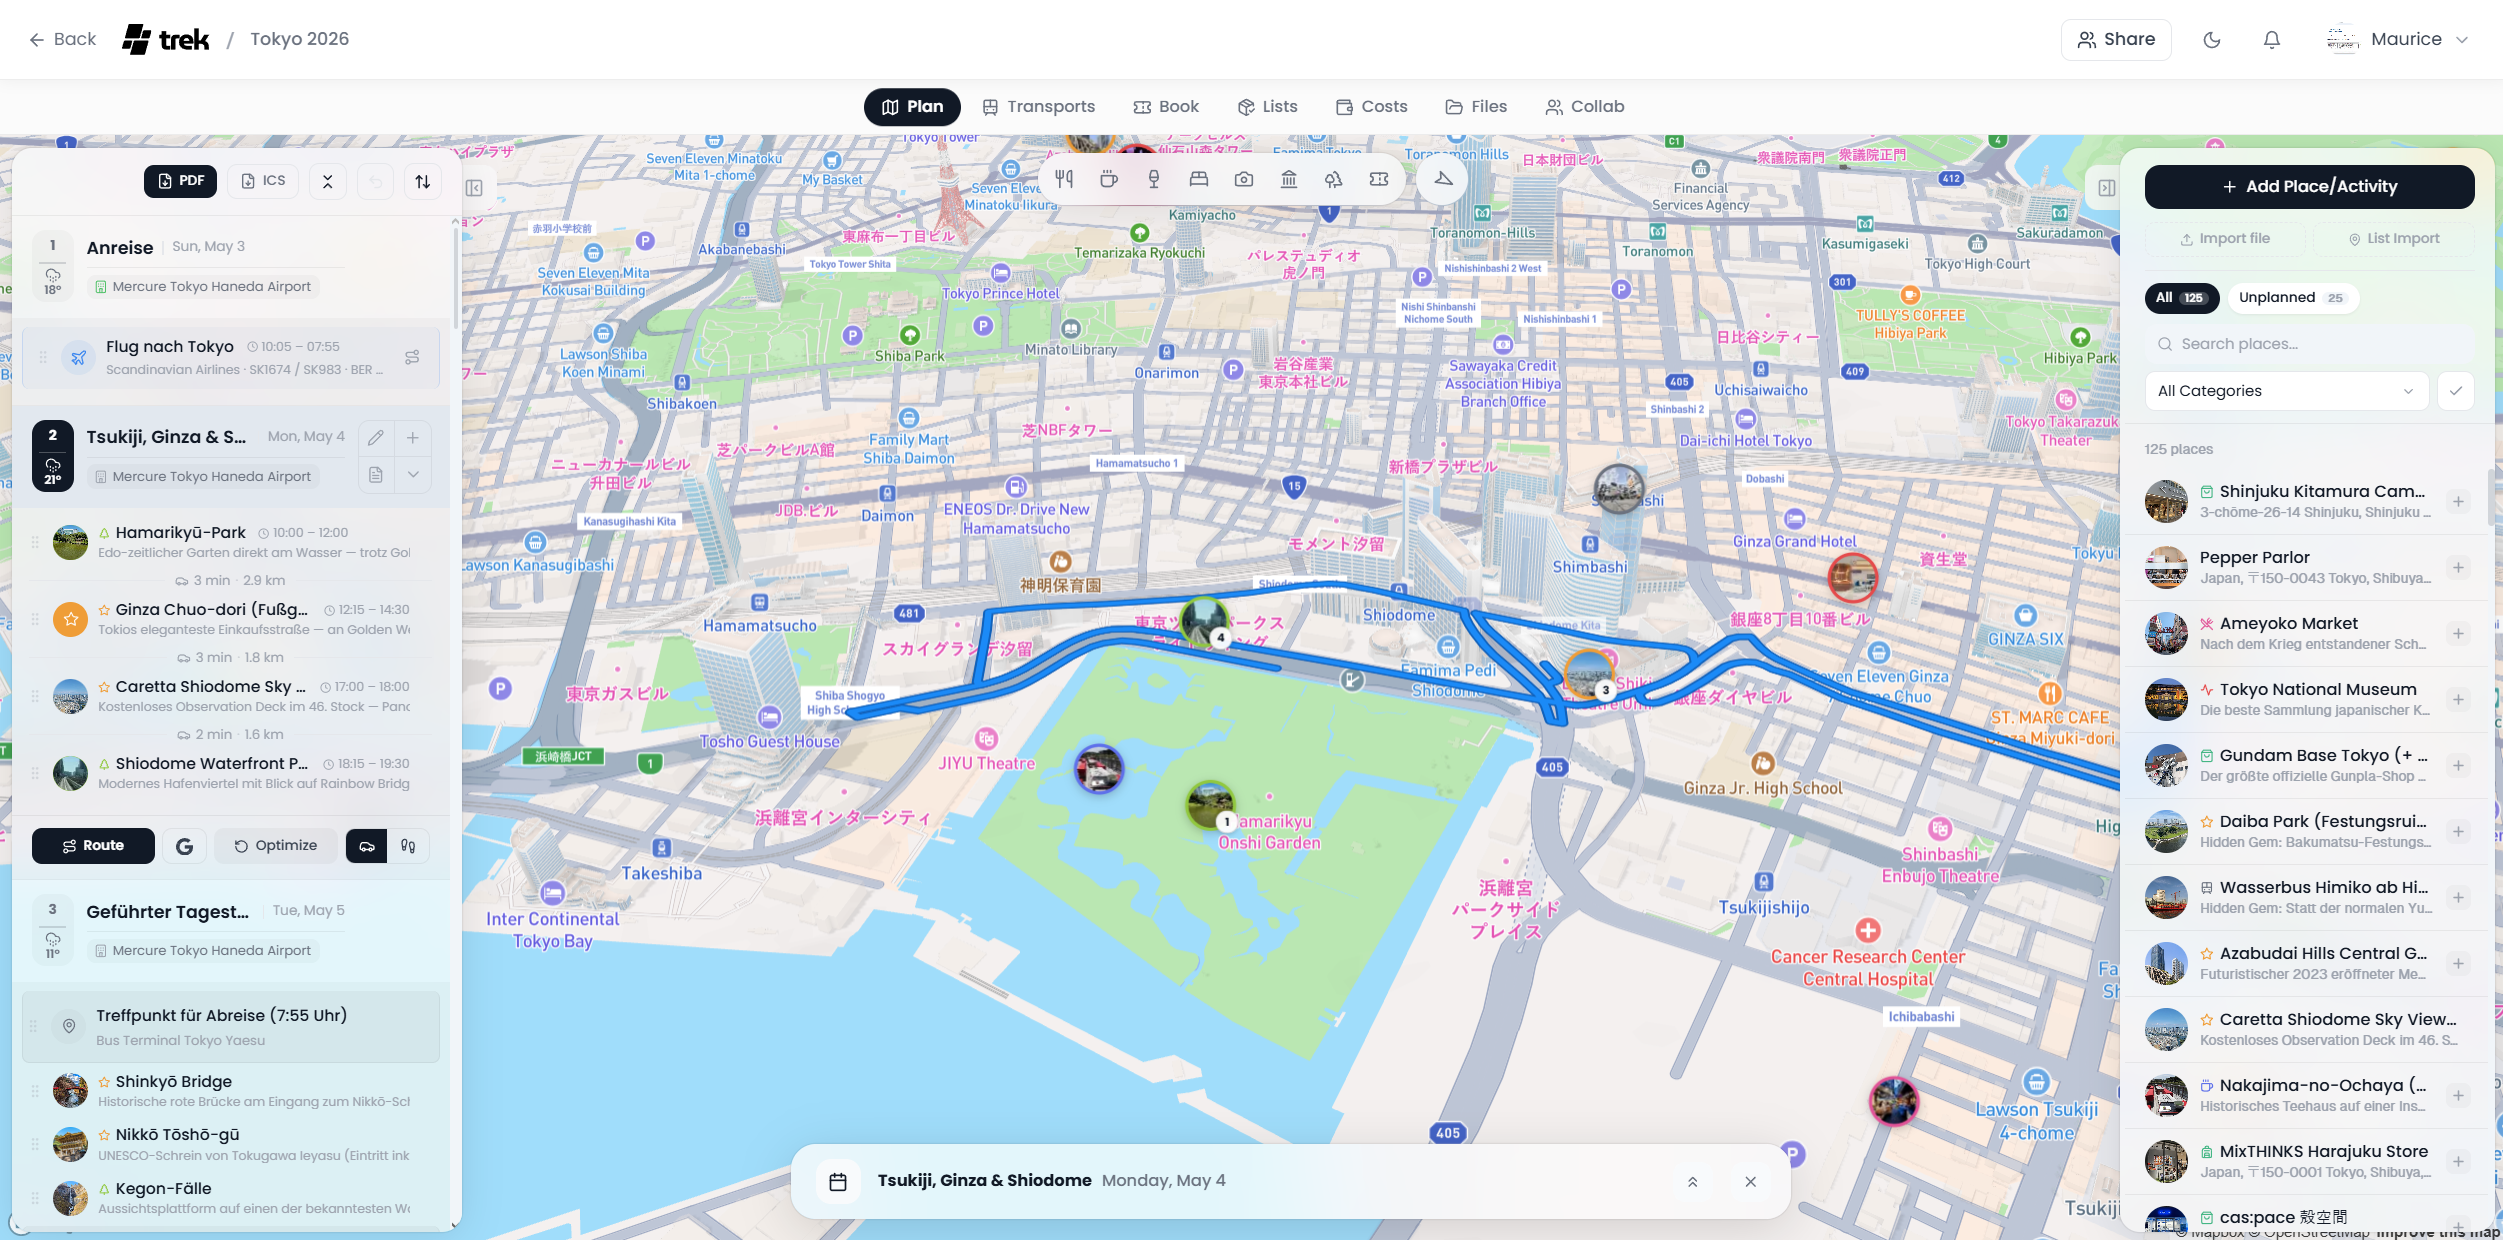Collapse the right places panel

tap(2106, 188)
